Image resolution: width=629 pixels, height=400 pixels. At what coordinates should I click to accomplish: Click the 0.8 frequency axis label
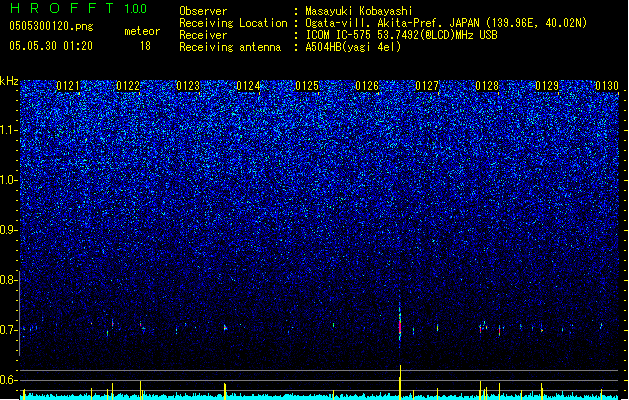pos(9,280)
